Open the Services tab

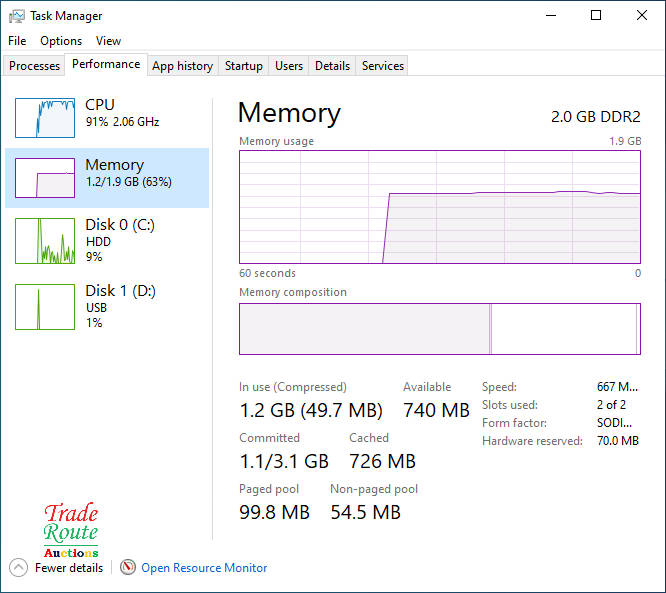[x=383, y=66]
